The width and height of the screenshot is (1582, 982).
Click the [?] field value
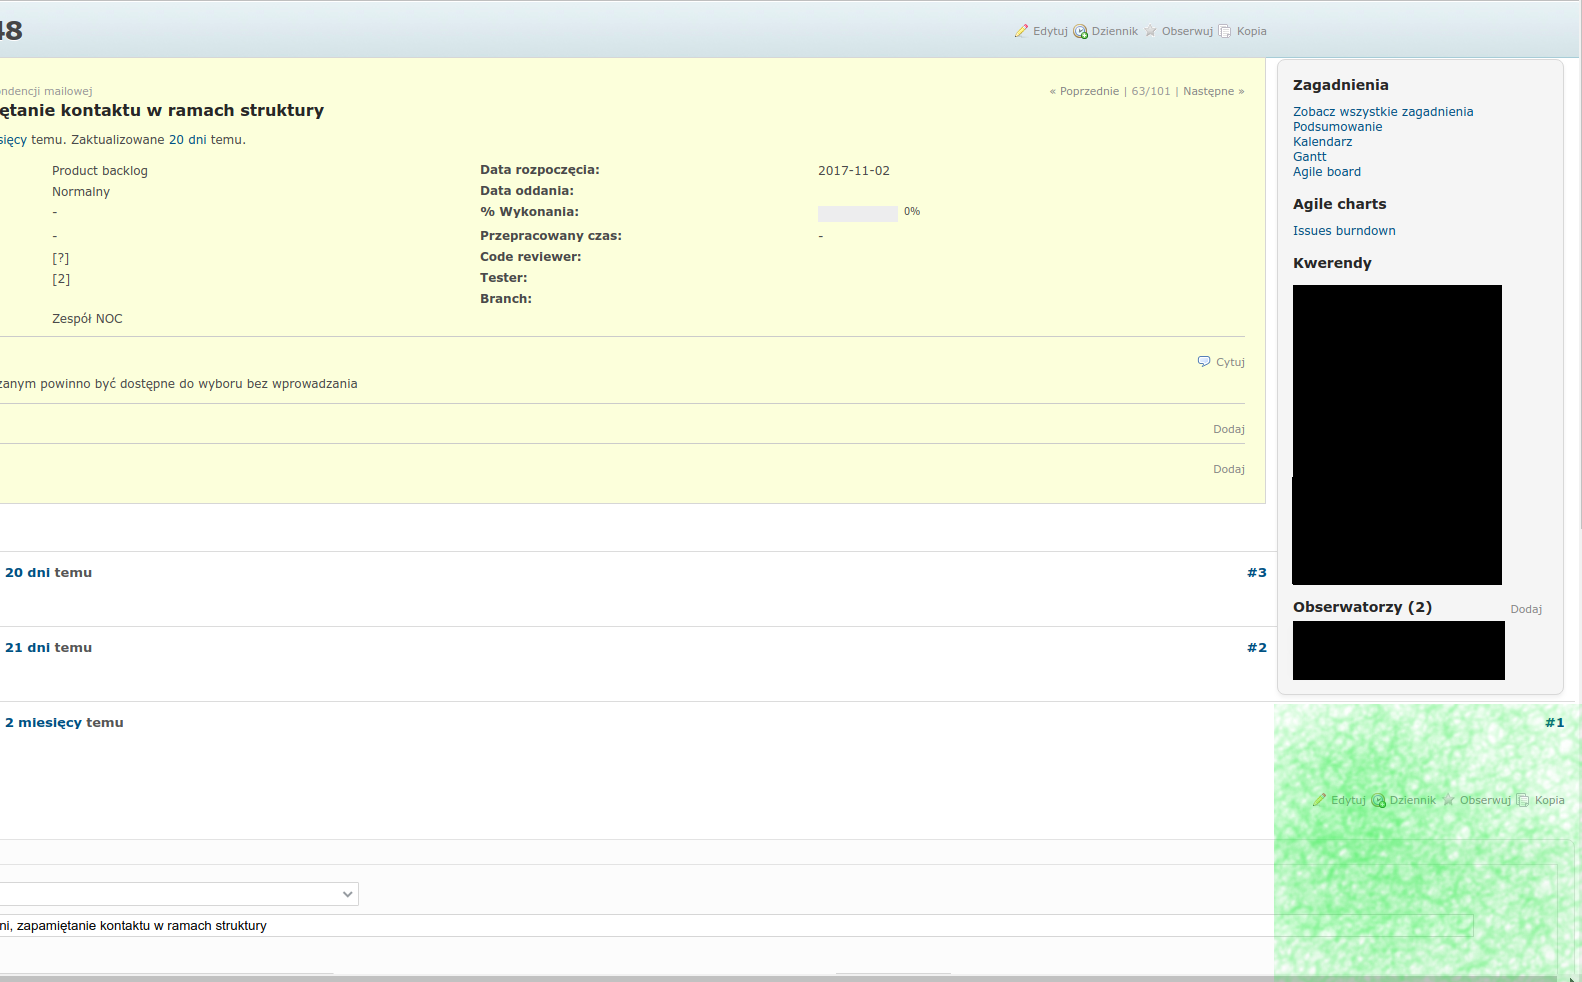pyautogui.click(x=61, y=258)
